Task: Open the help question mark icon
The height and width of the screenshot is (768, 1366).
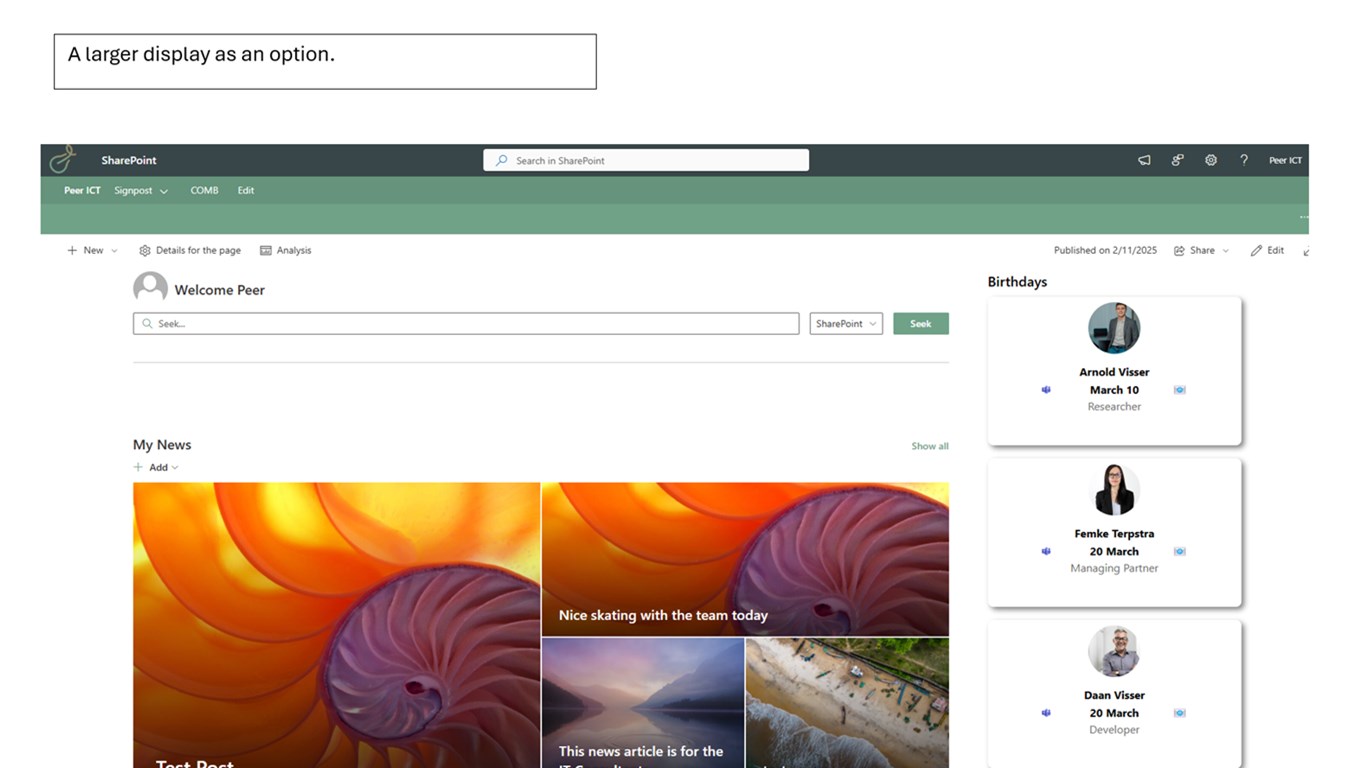Action: click(1244, 160)
